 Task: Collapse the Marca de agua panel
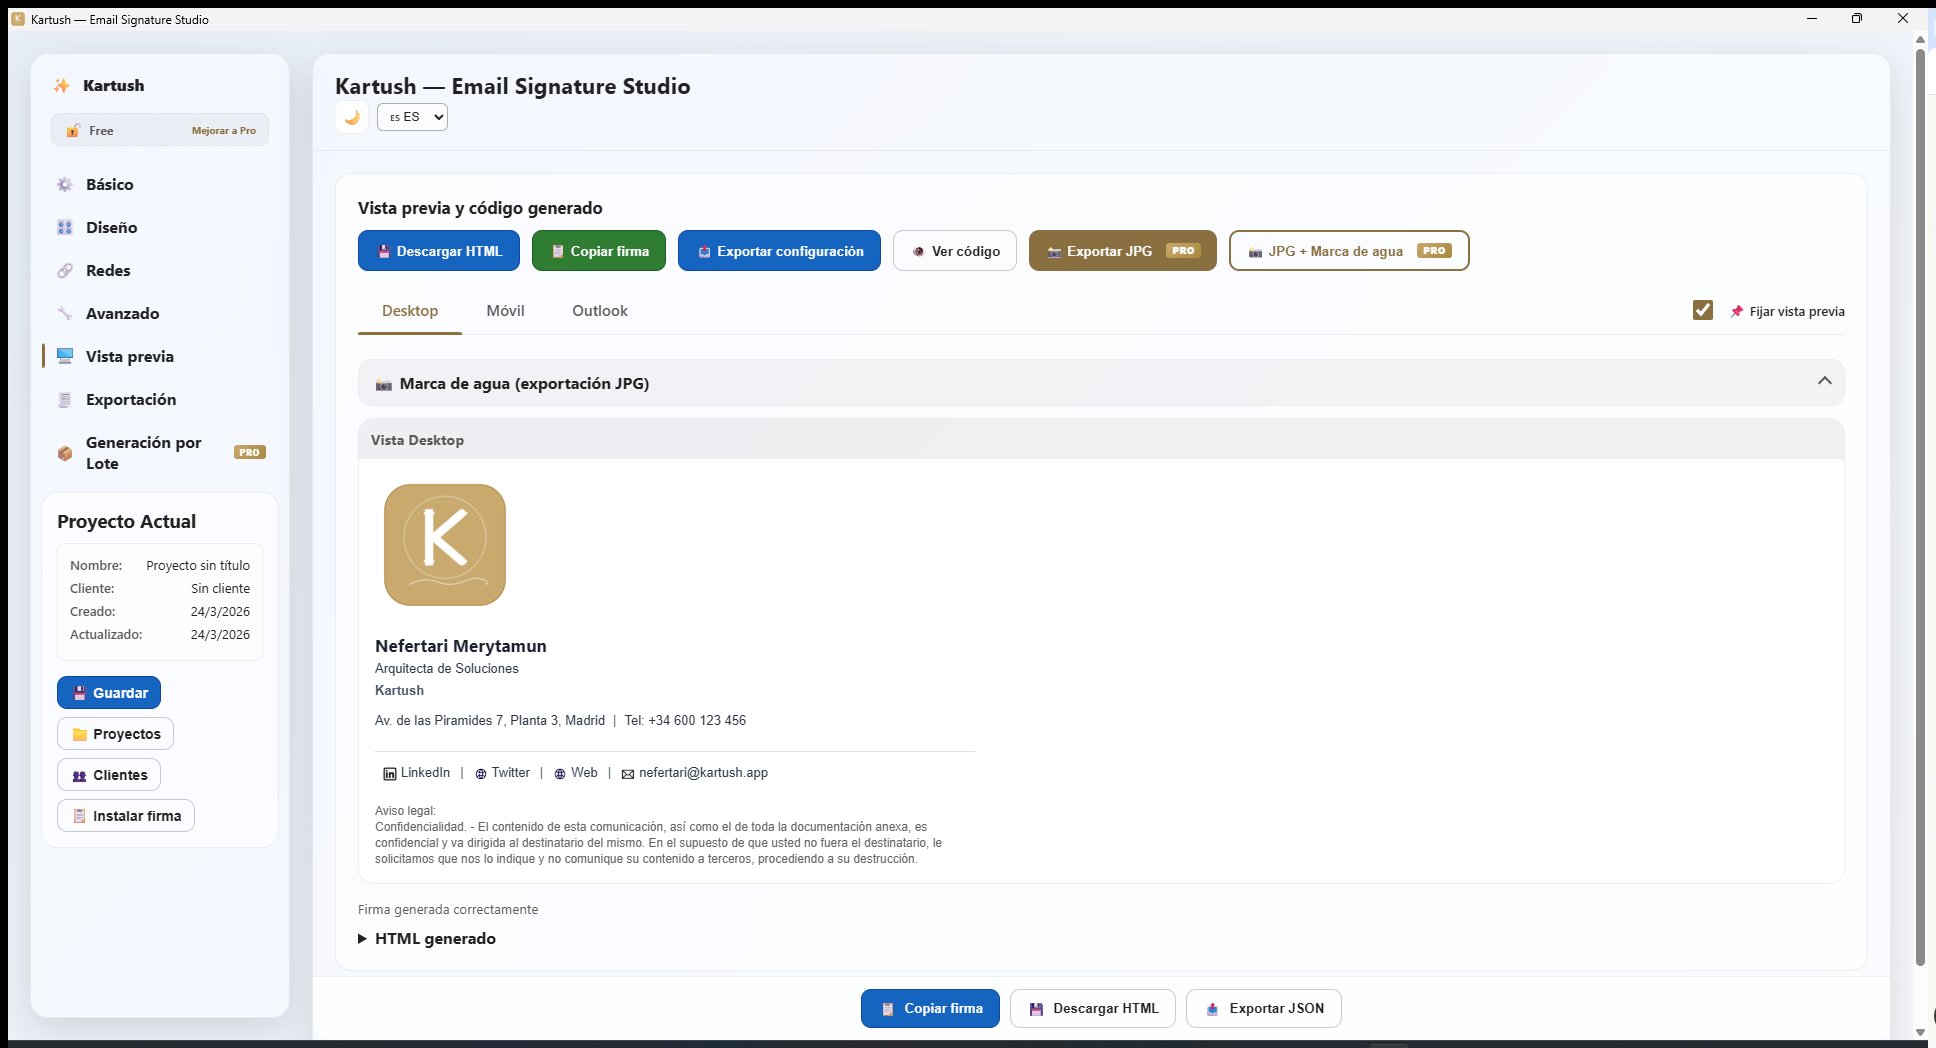[1824, 382]
